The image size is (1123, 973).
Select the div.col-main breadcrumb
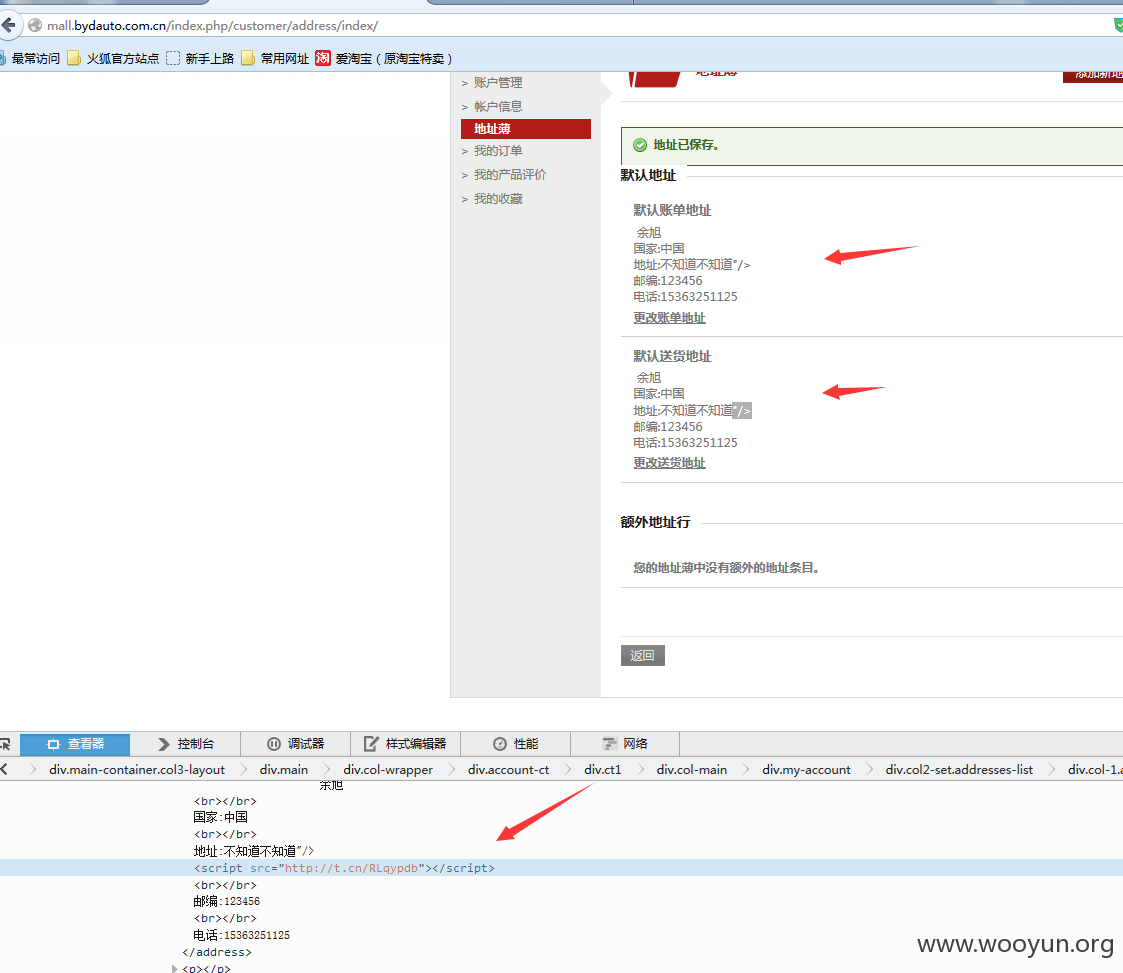coord(692,770)
